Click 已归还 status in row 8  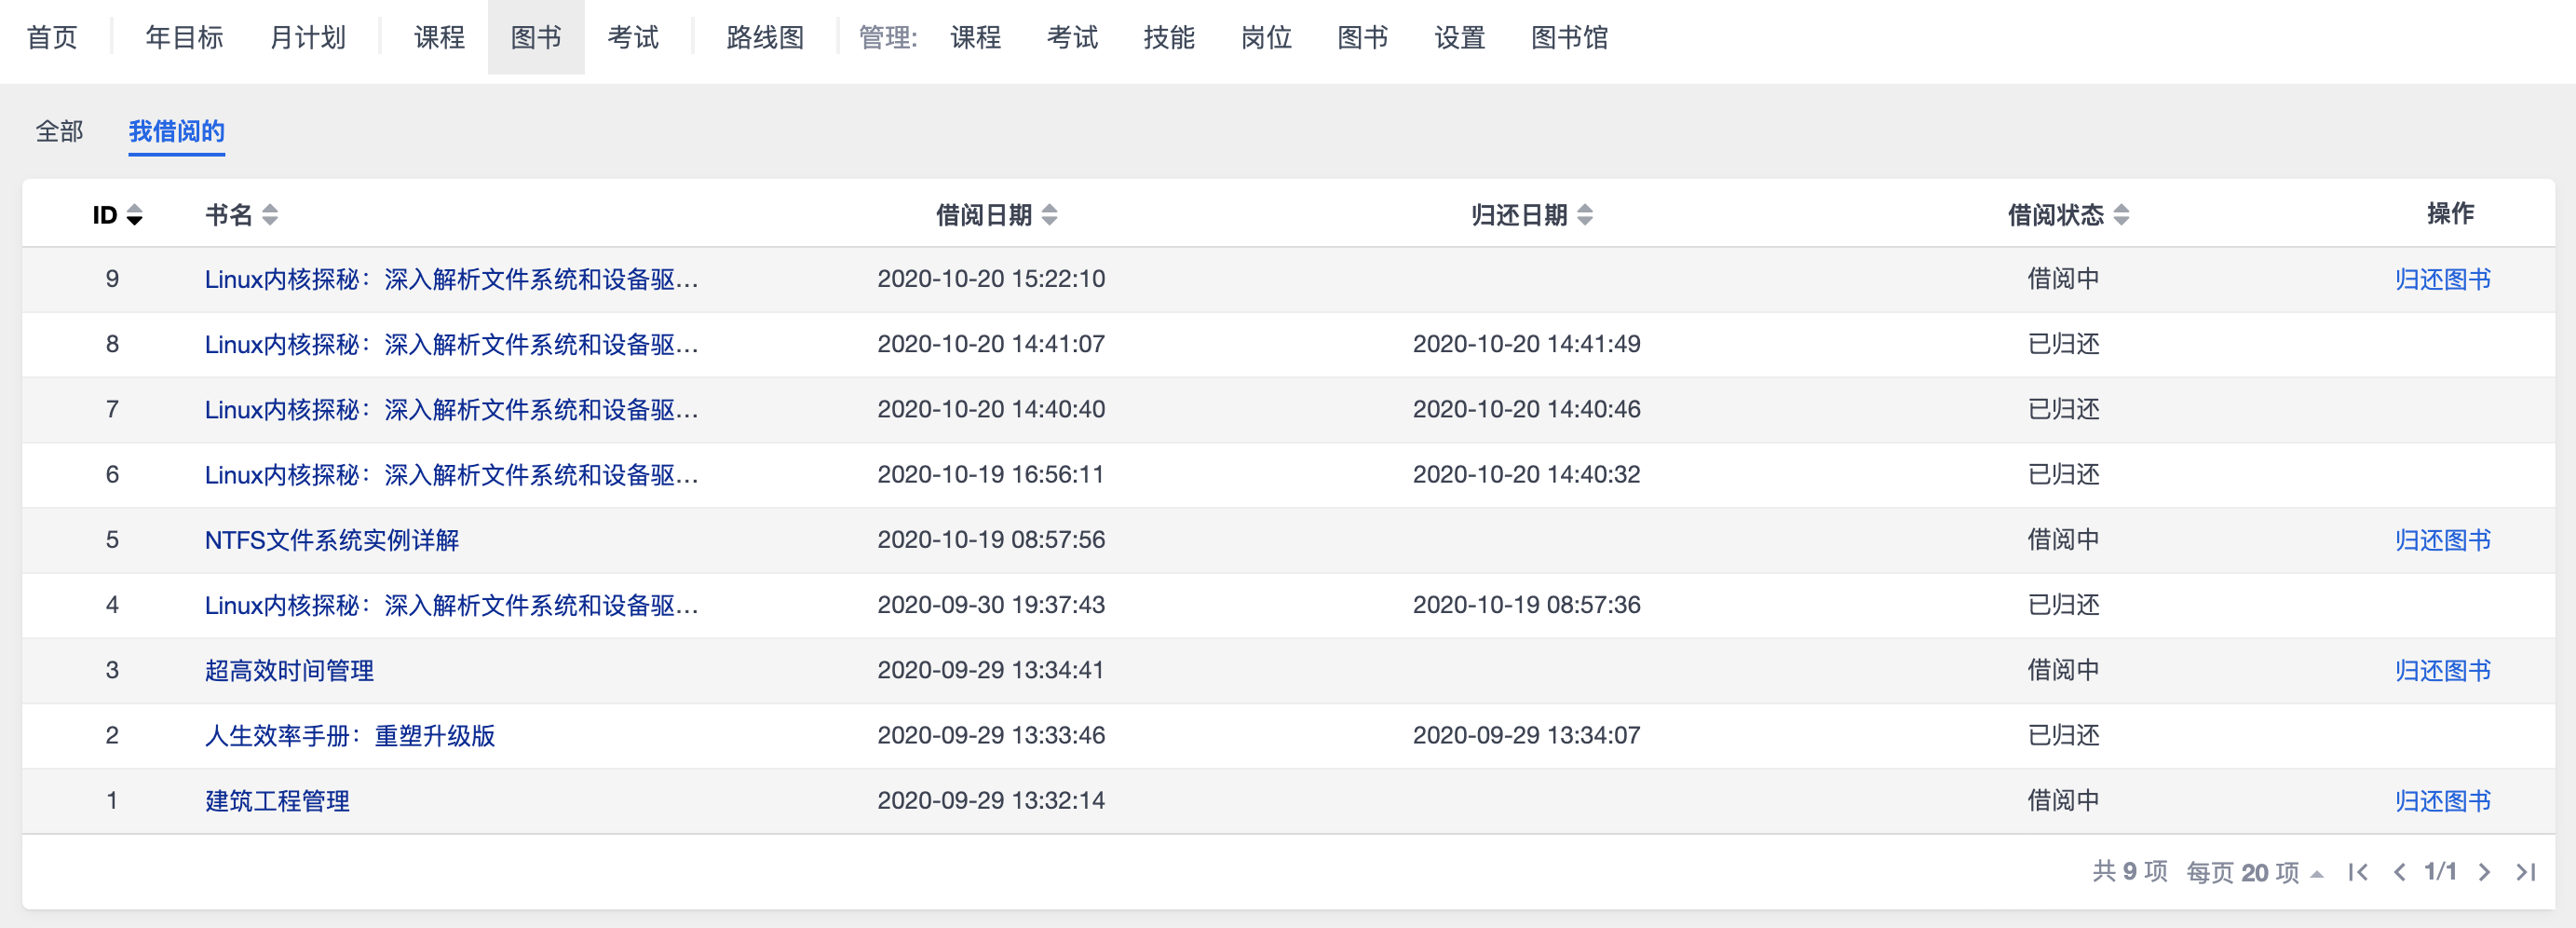coord(2063,344)
